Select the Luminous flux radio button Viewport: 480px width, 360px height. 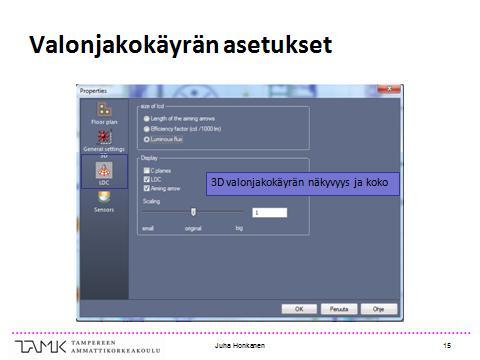pyautogui.click(x=146, y=139)
